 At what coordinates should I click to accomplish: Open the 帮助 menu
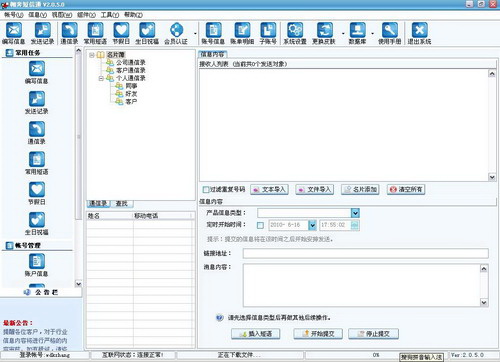[133, 15]
